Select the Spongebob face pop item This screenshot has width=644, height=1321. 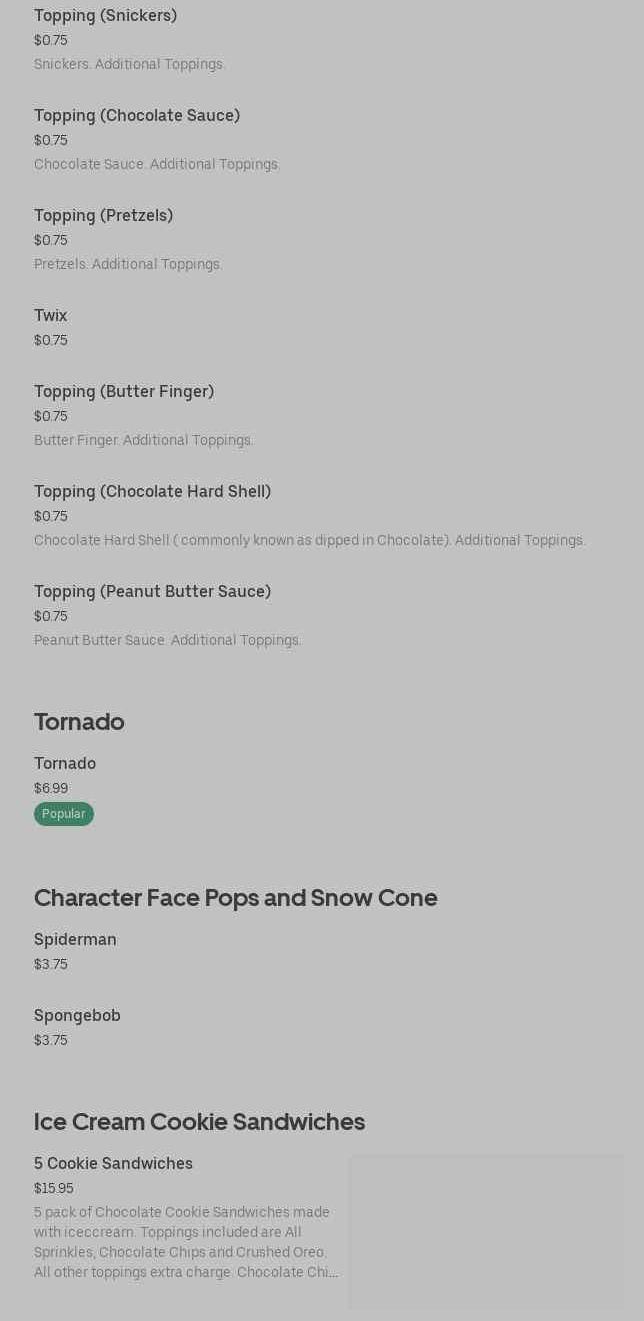coord(77,1016)
